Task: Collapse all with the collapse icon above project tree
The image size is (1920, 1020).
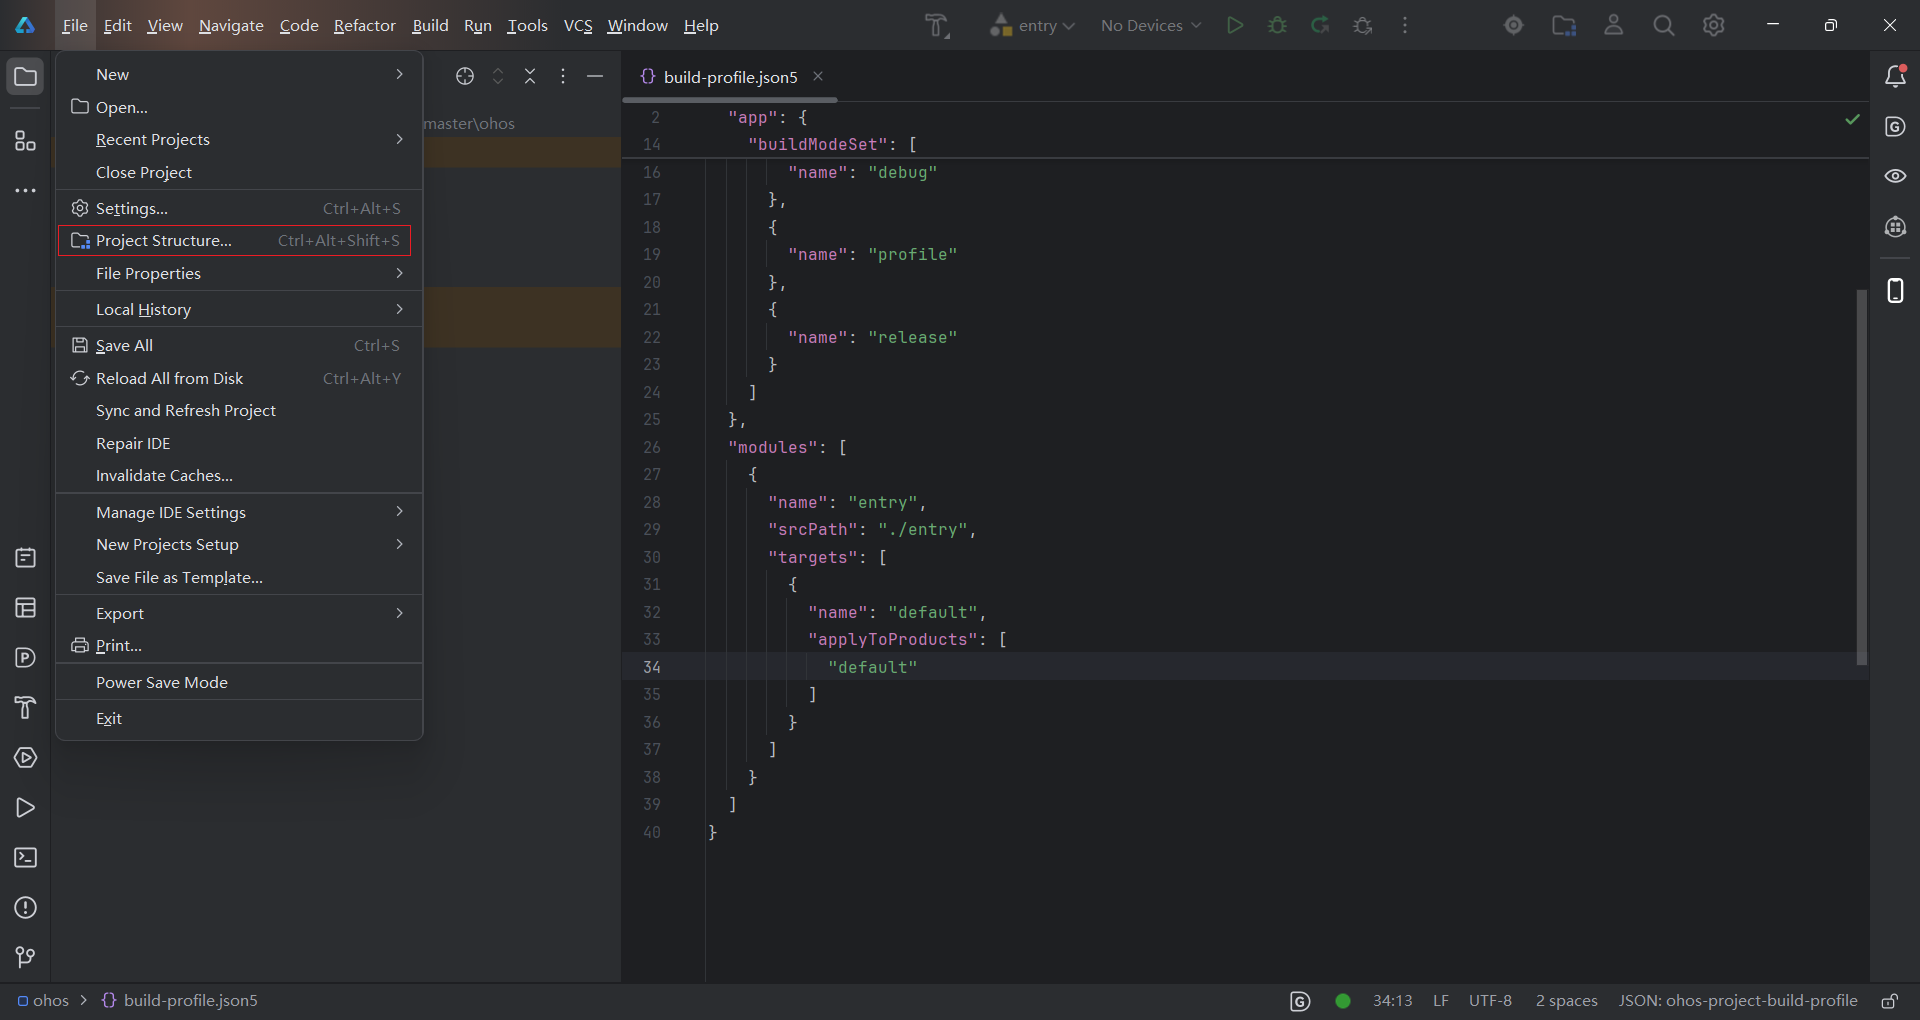Action: pos(531,76)
